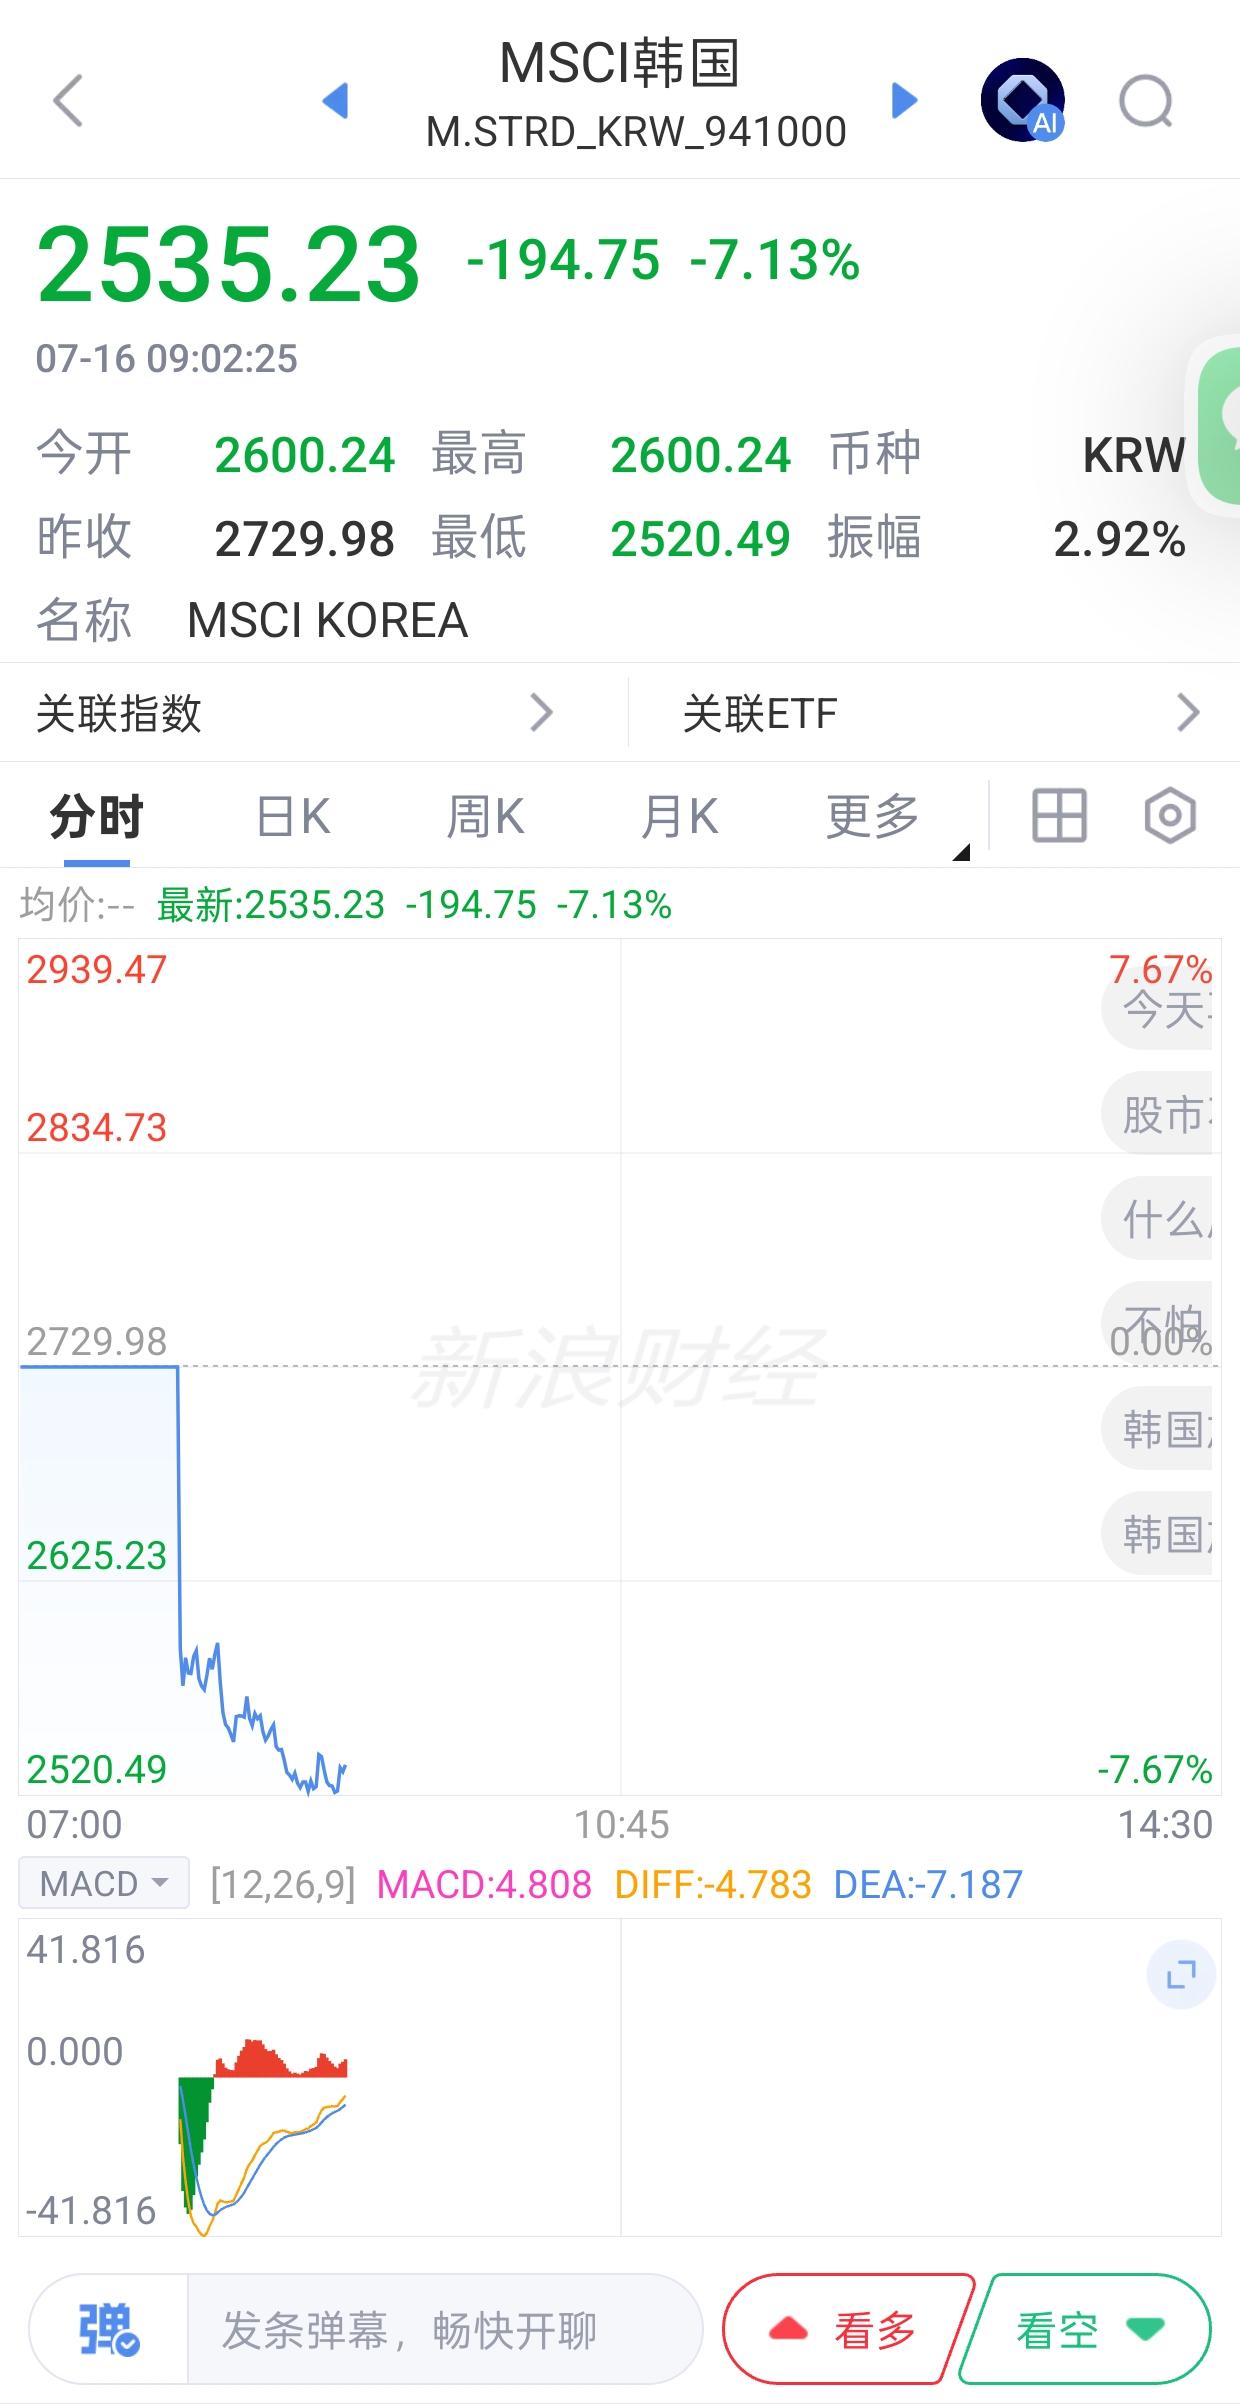The height and width of the screenshot is (2404, 1240).
Task: Click the 发条弹幕 comment input field
Action: point(444,2330)
